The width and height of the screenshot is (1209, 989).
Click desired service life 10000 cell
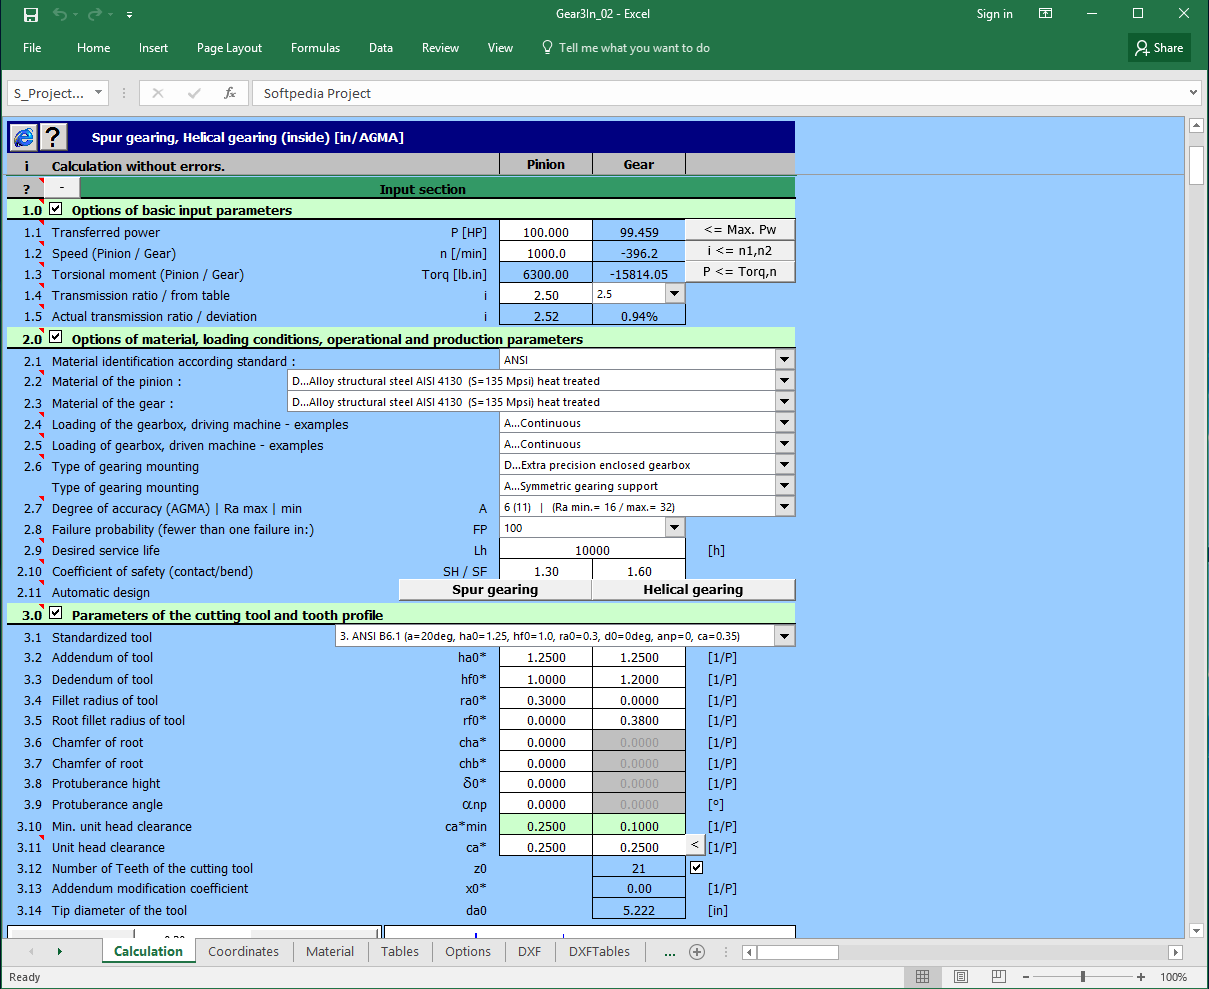(593, 550)
